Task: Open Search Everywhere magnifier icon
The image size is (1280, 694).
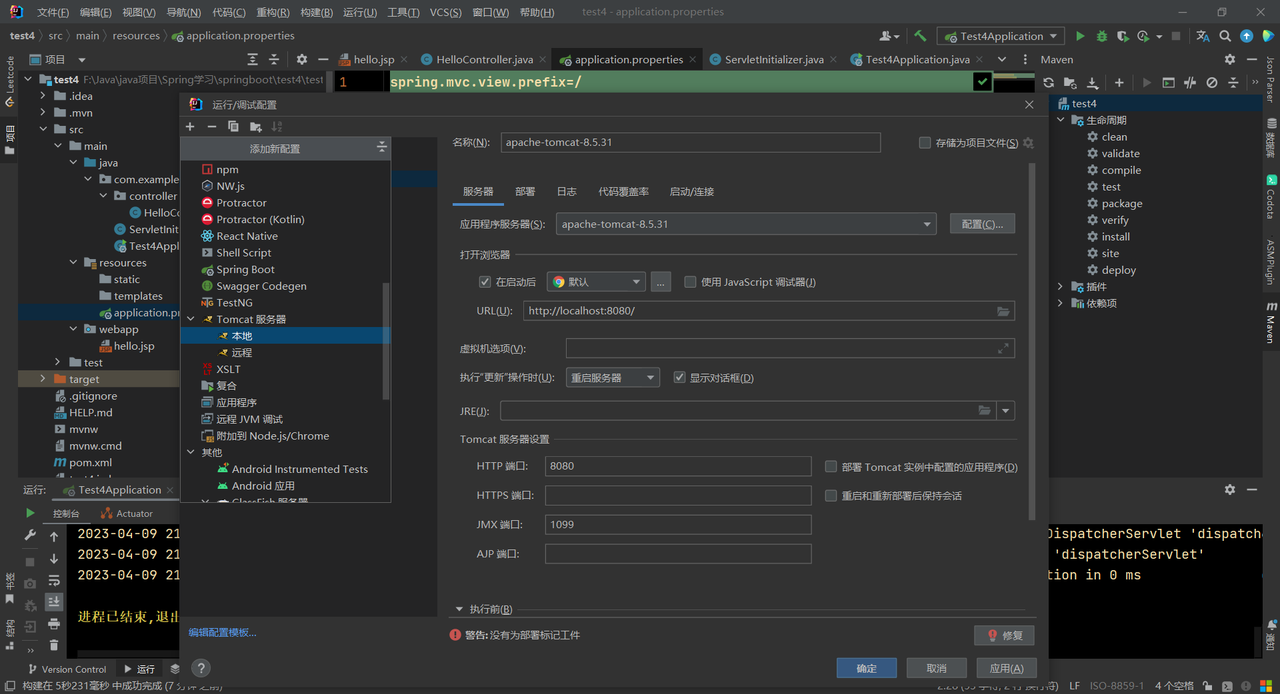Action: (x=1225, y=36)
